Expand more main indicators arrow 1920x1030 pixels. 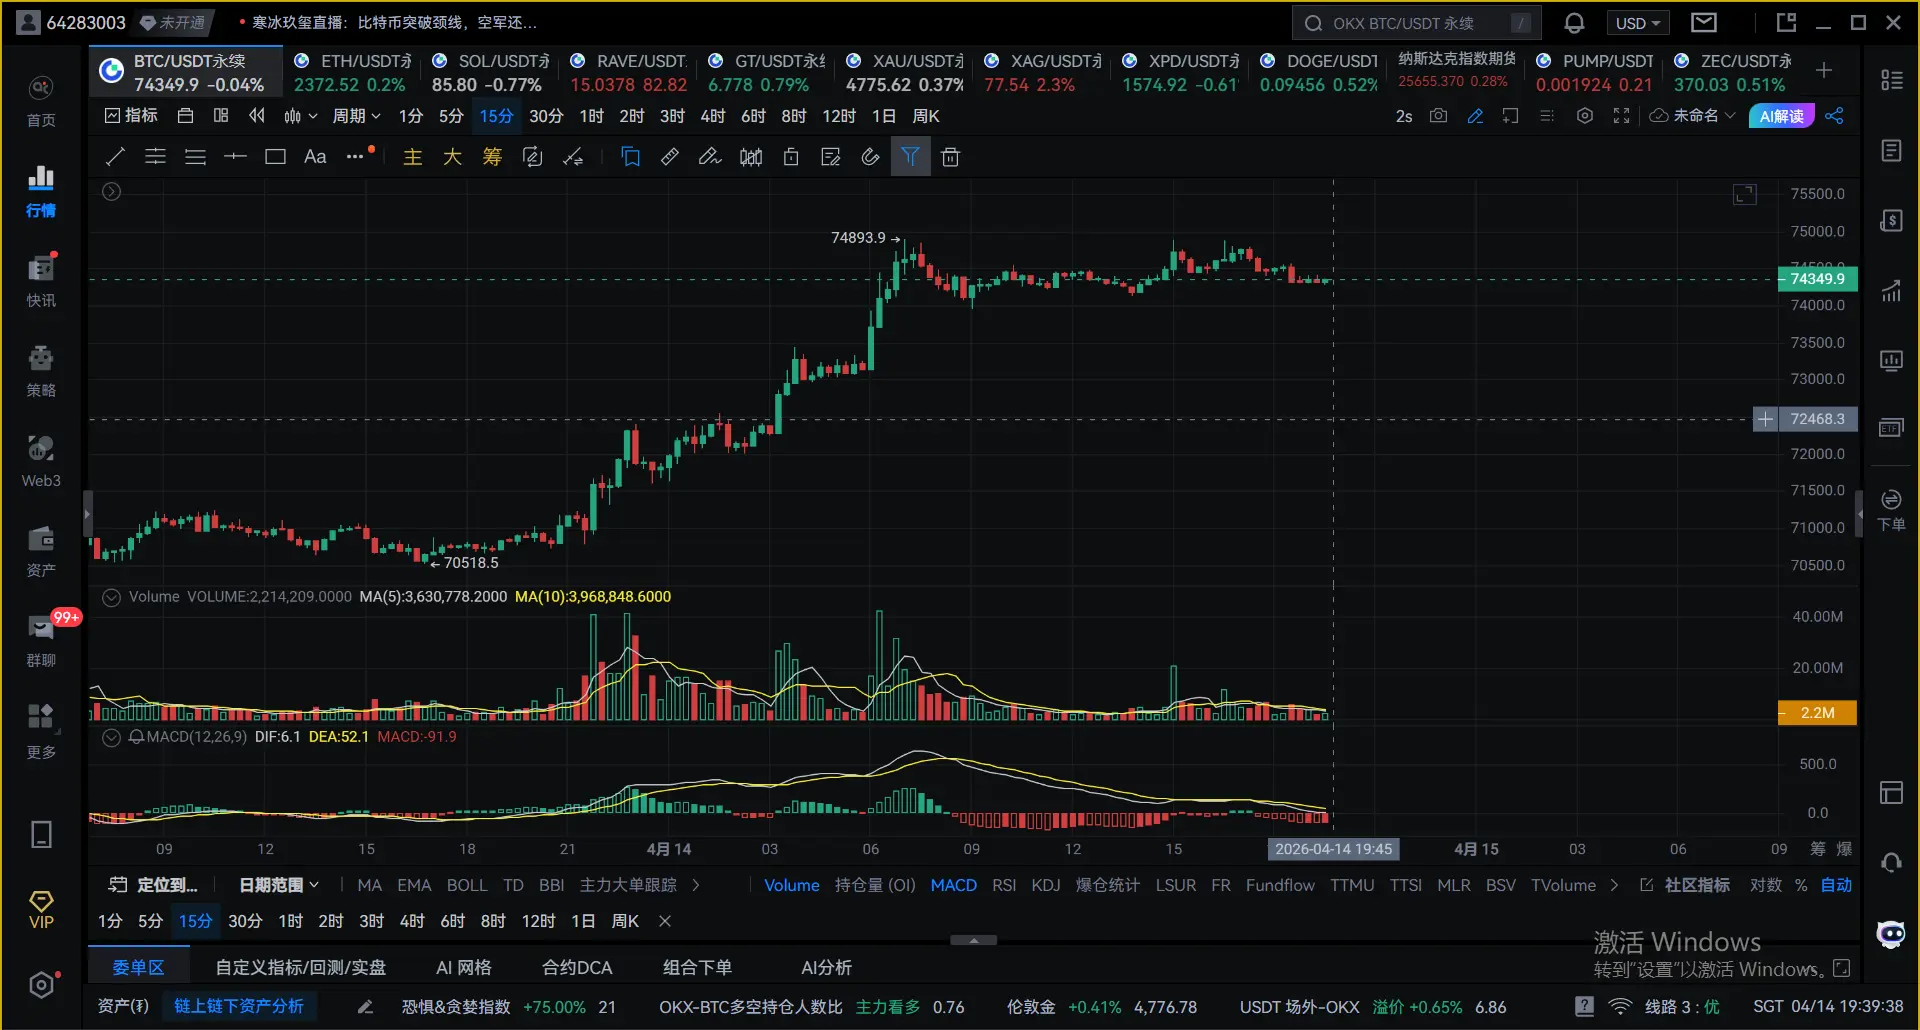click(696, 885)
